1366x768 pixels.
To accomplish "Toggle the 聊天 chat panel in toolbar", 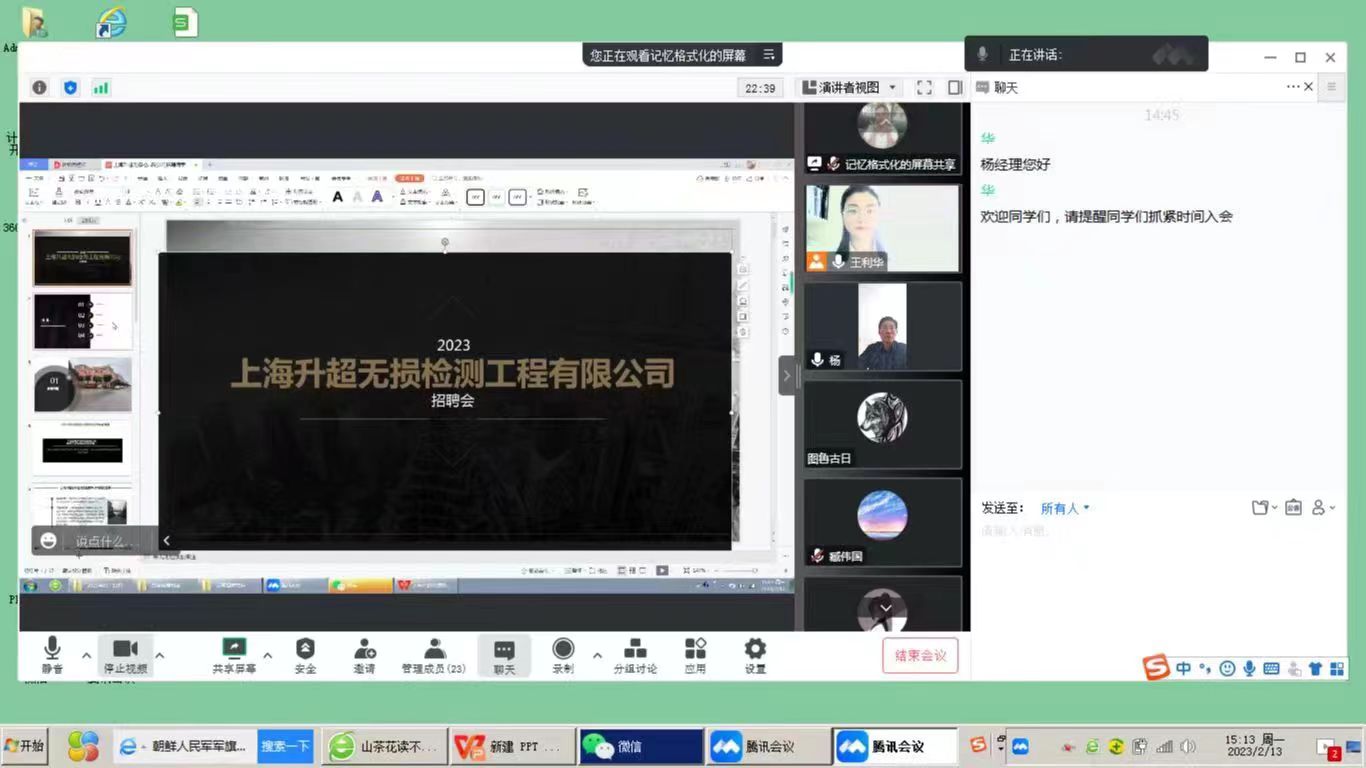I will (504, 655).
